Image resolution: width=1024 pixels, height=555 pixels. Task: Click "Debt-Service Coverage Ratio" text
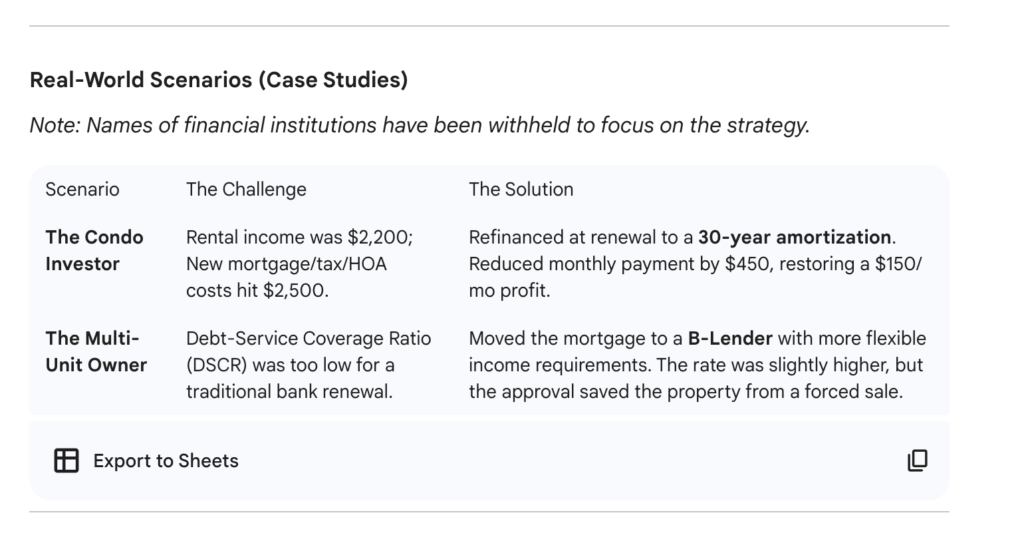click(308, 339)
